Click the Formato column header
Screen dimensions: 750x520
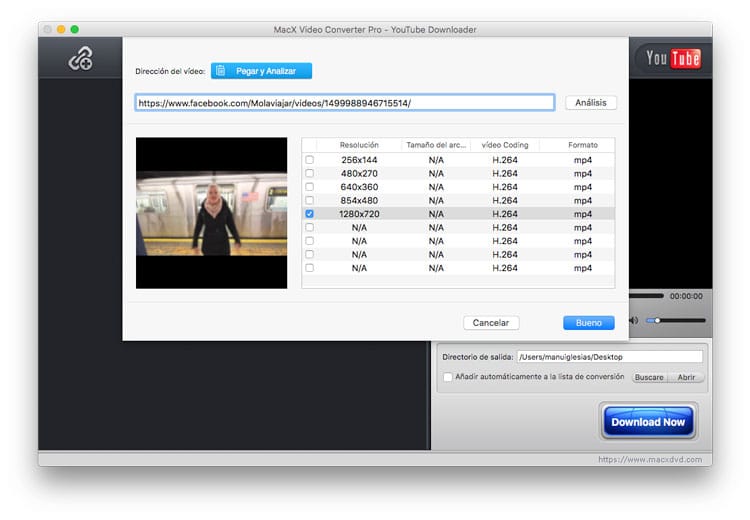click(582, 145)
